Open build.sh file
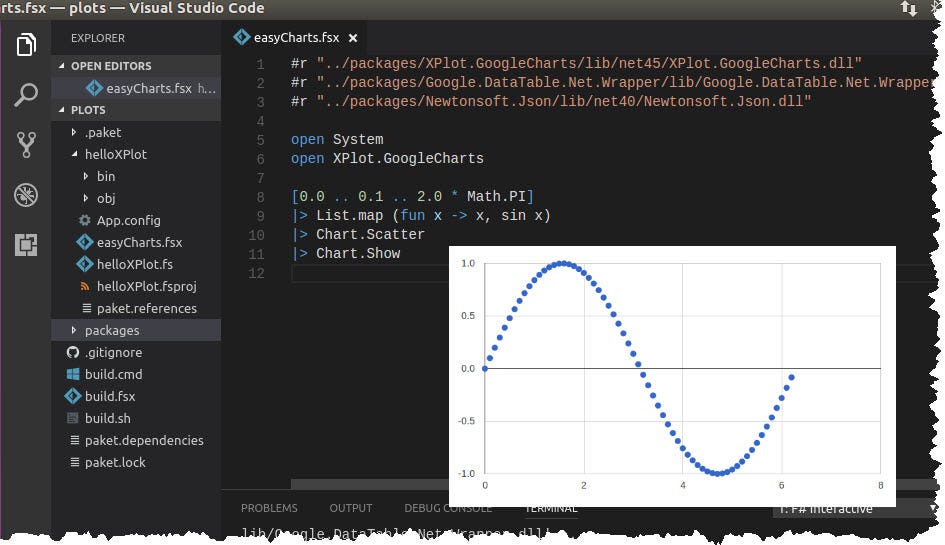Screen dimensions: 945x545 click(107, 418)
